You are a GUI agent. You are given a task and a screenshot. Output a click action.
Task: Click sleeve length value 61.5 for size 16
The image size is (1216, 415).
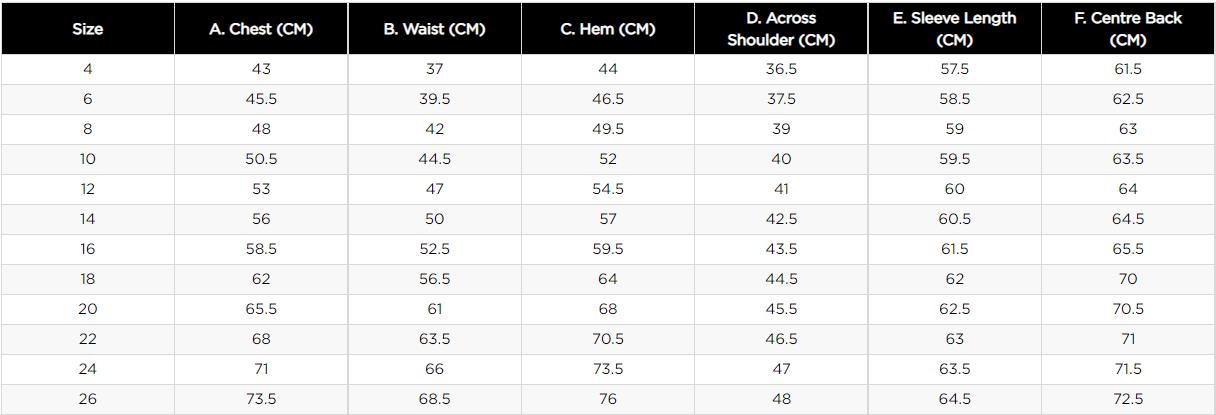pyautogui.click(x=955, y=249)
